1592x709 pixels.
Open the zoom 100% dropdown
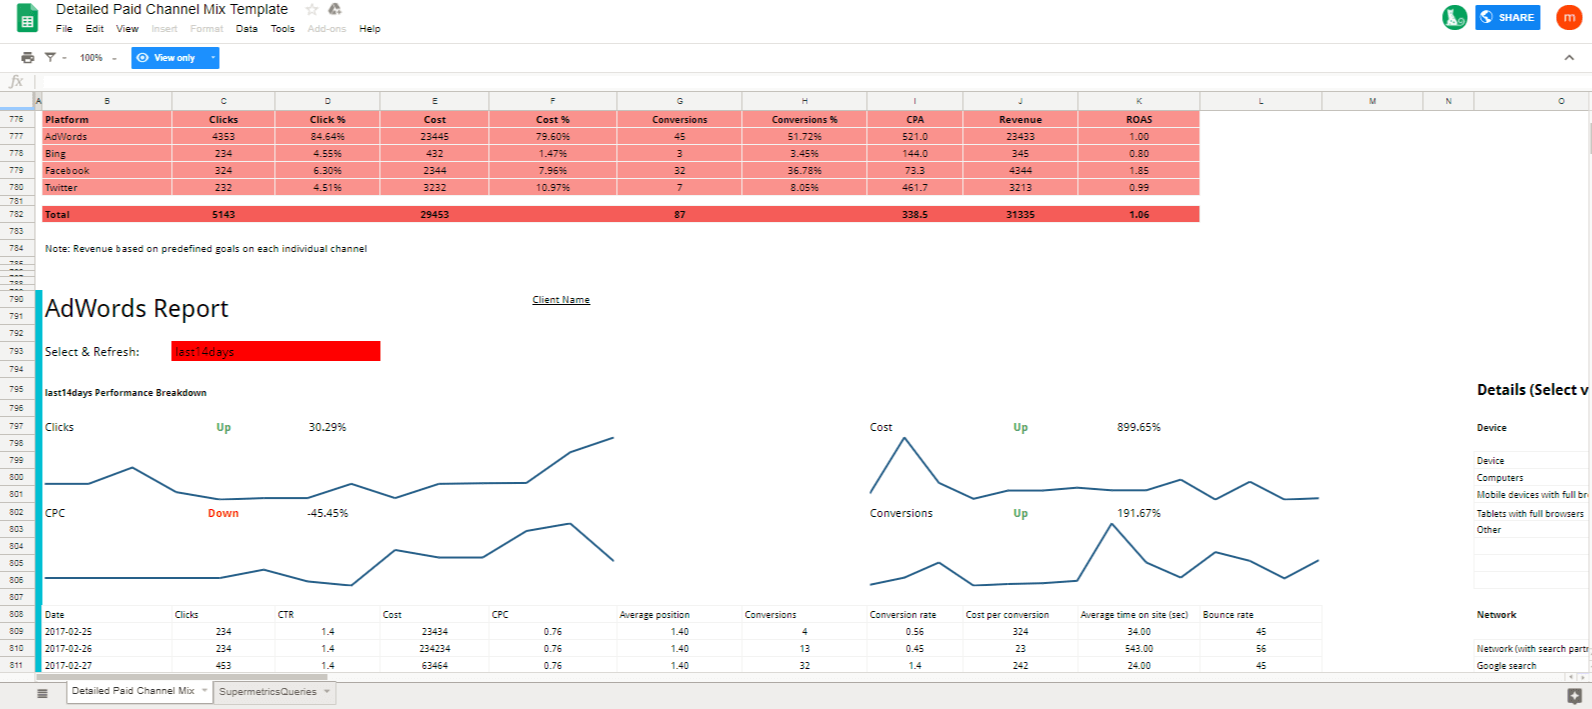point(98,58)
